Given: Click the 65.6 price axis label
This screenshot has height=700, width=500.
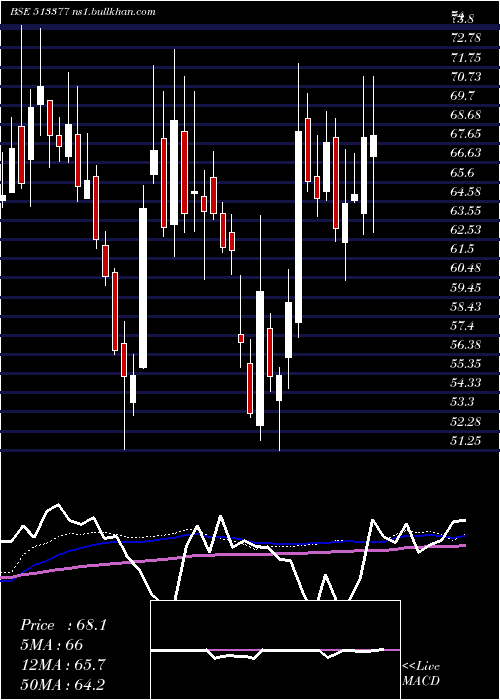Looking at the screenshot, I should point(463,172).
